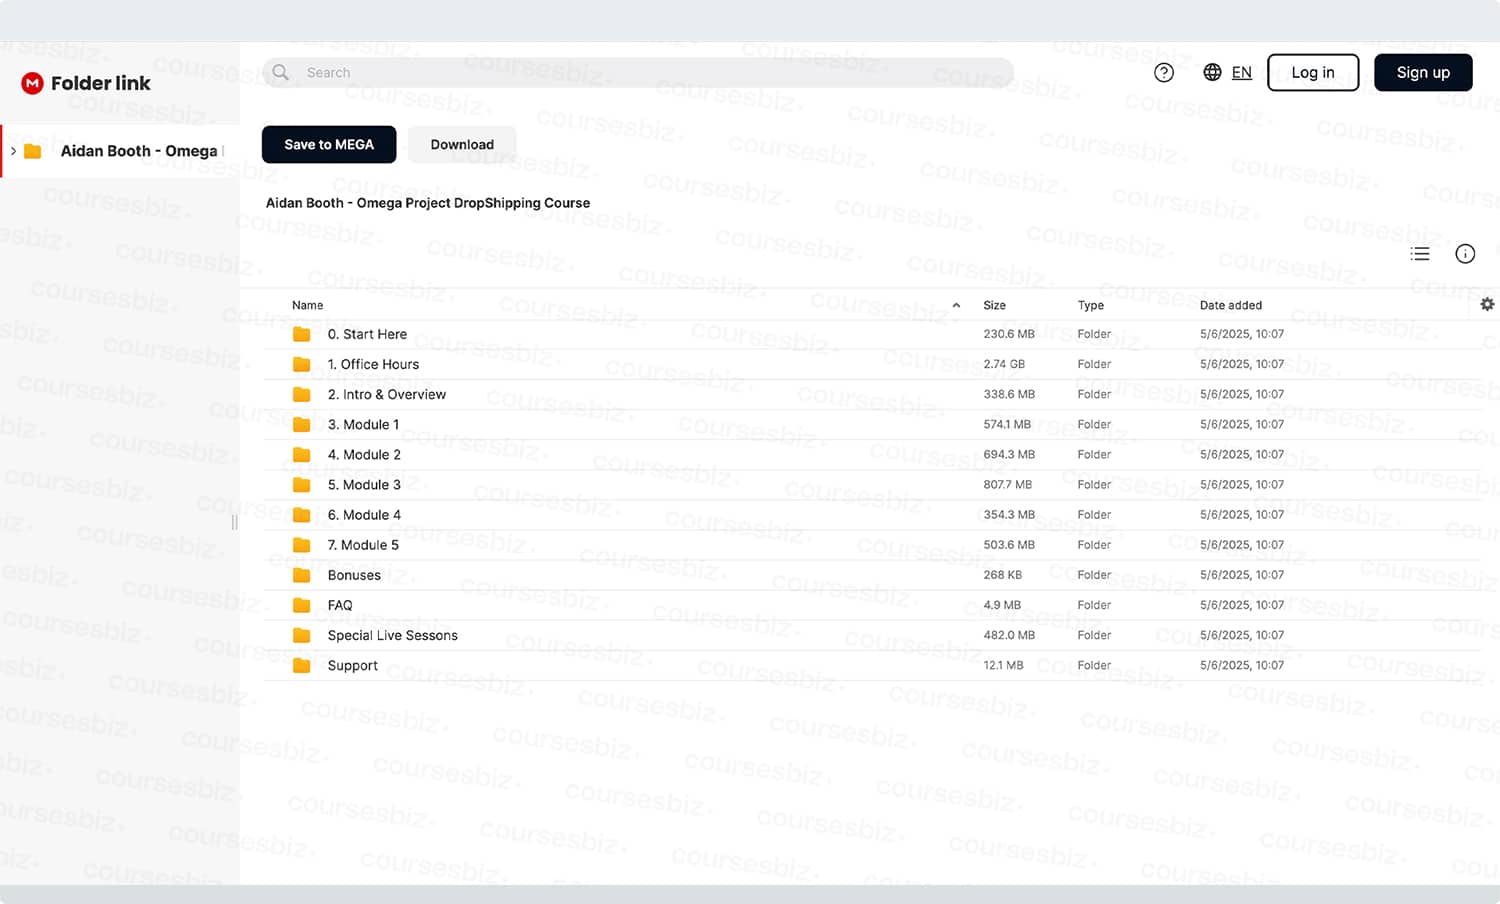This screenshot has height=904, width=1500.
Task: Switch to list view icon
Action: point(1420,254)
